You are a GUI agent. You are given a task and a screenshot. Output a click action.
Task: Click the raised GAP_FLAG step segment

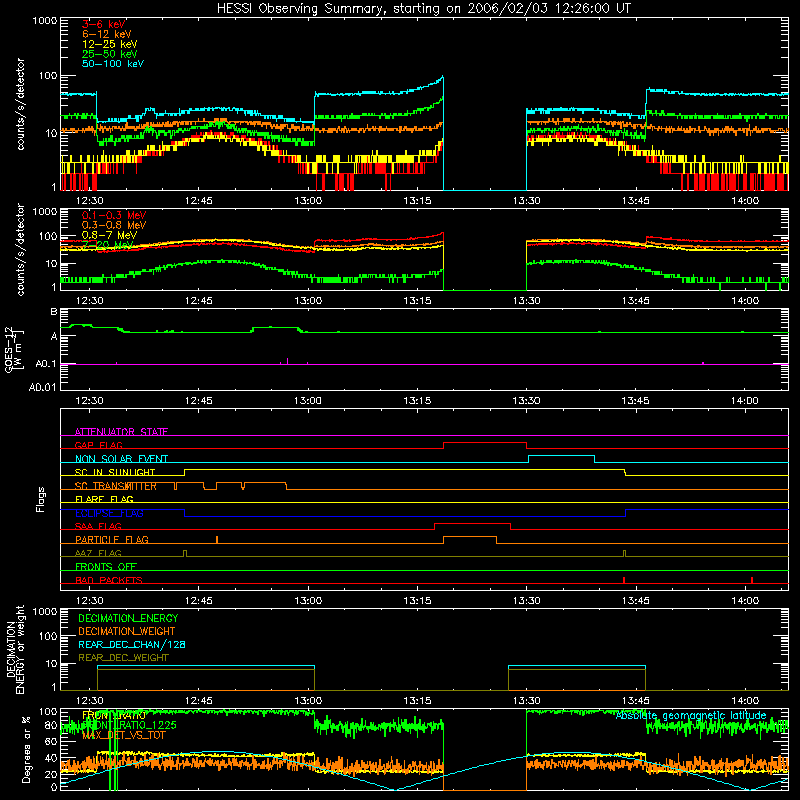click(485, 442)
